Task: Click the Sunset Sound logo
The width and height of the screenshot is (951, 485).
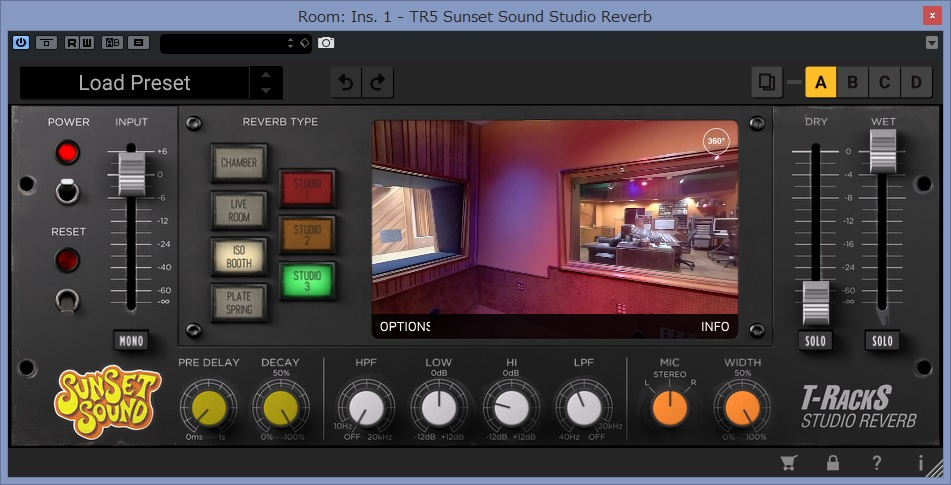Action: (107, 401)
